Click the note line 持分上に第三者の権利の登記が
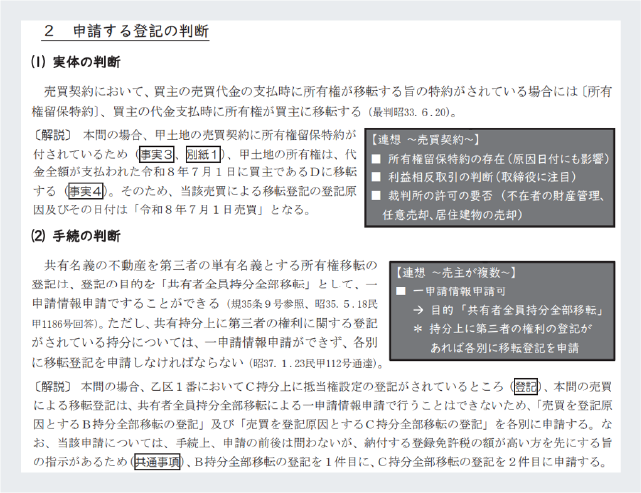Image resolution: width=641 pixels, height=493 pixels. click(503, 329)
